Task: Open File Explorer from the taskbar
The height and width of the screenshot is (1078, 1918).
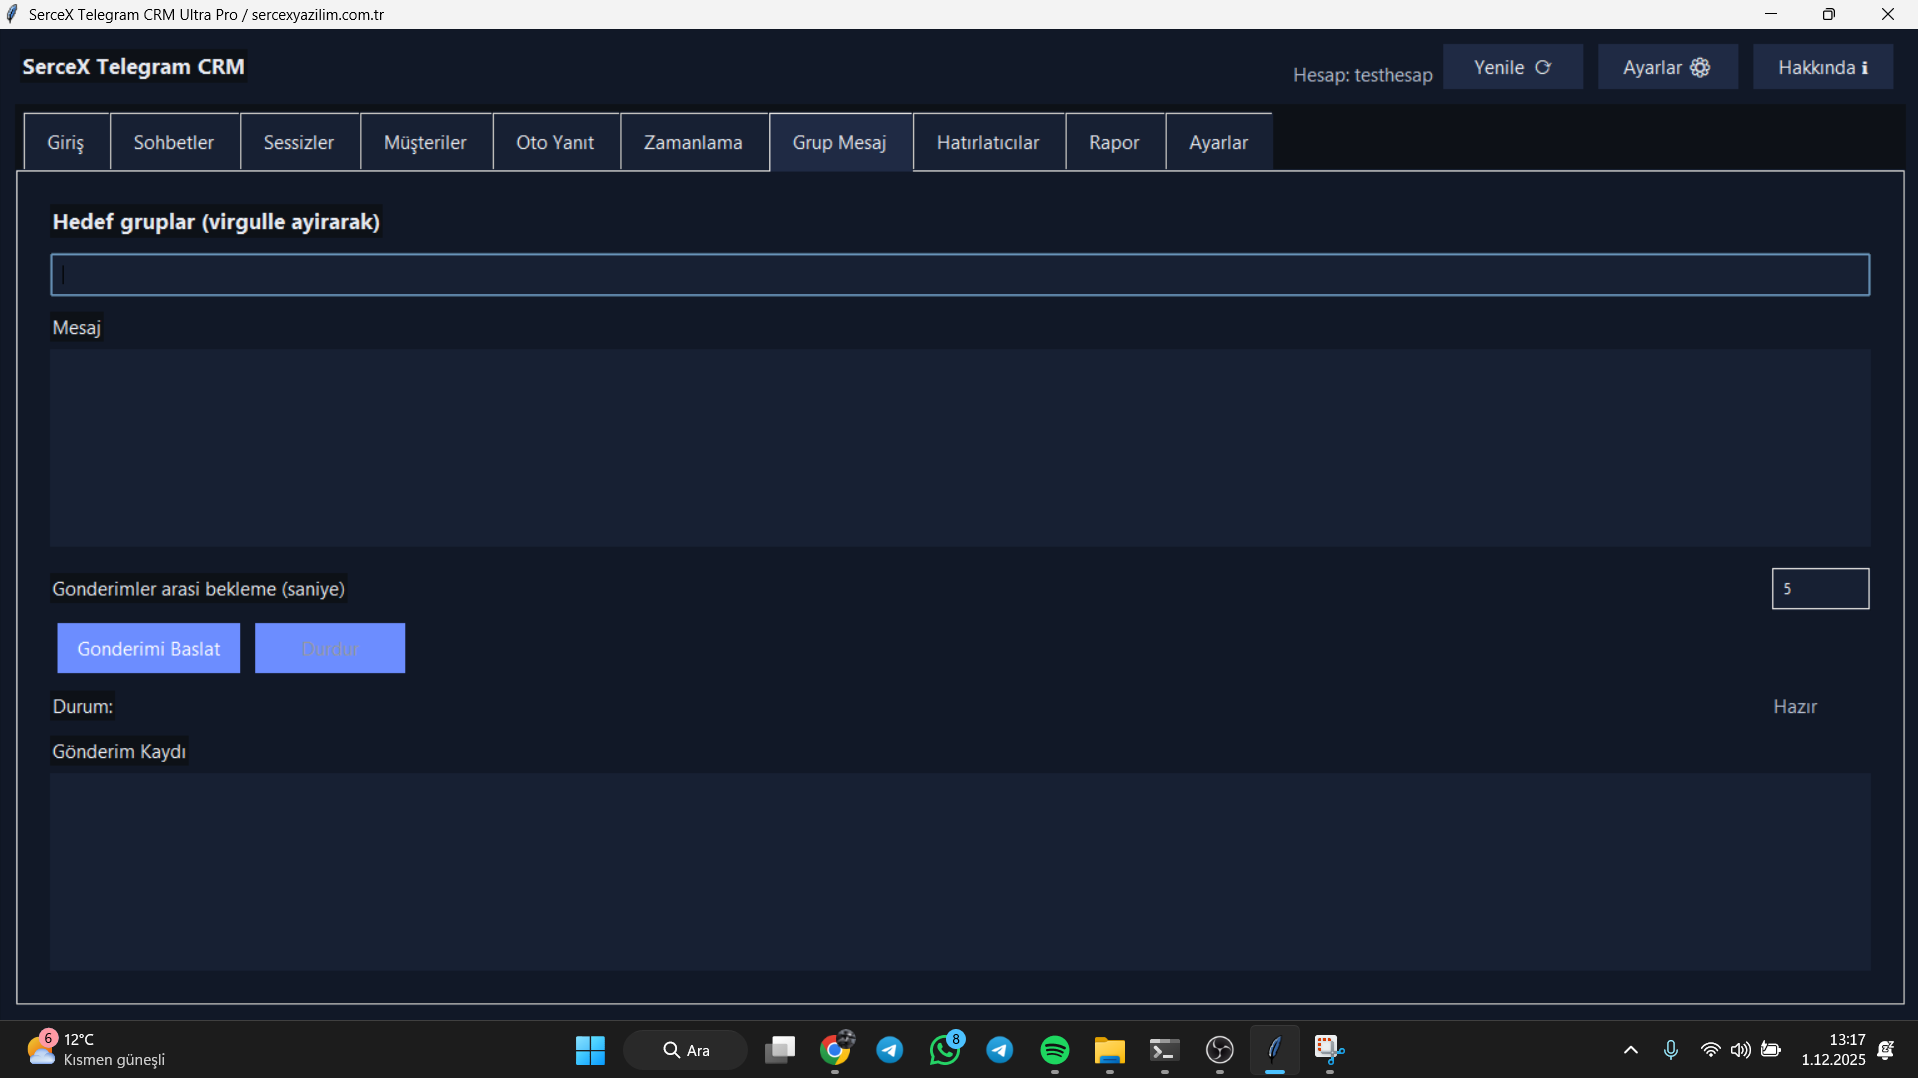Action: [x=1109, y=1049]
